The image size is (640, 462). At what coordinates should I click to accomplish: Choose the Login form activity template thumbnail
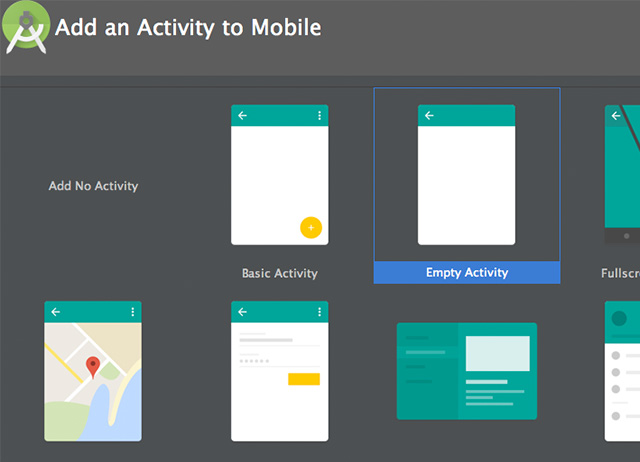point(280,371)
